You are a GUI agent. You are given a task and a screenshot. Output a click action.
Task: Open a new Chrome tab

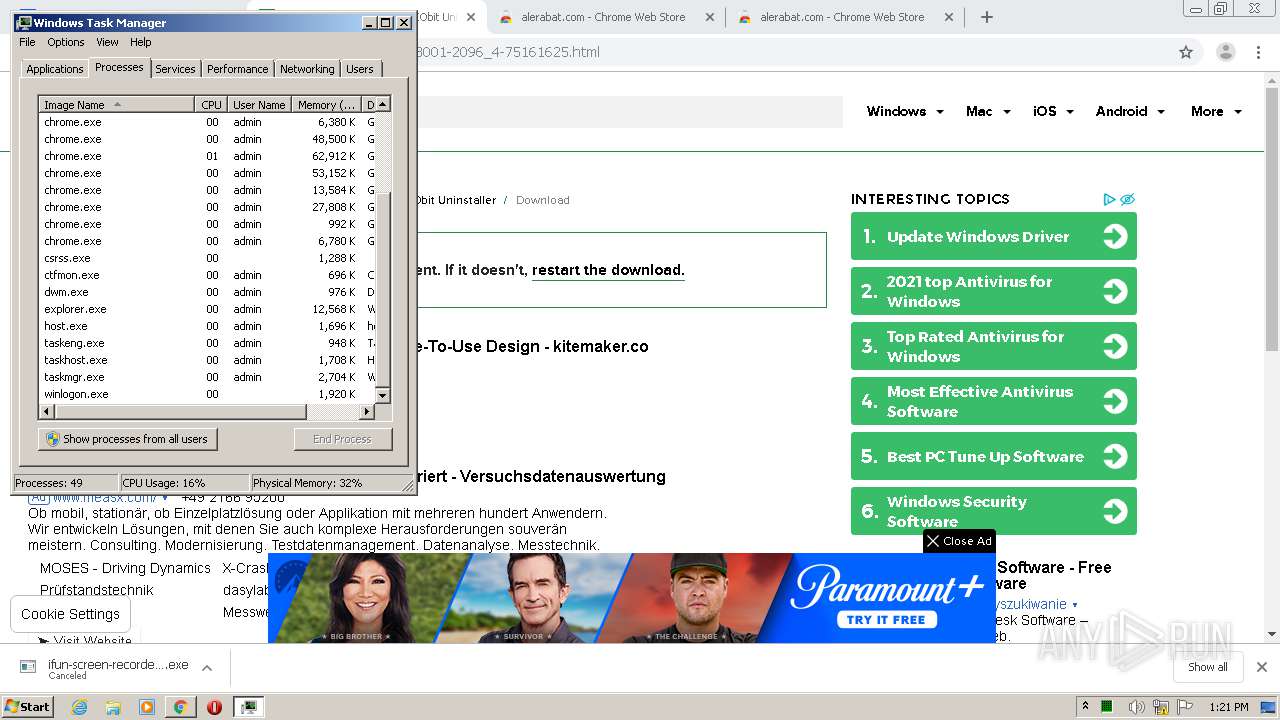pyautogui.click(x=986, y=17)
